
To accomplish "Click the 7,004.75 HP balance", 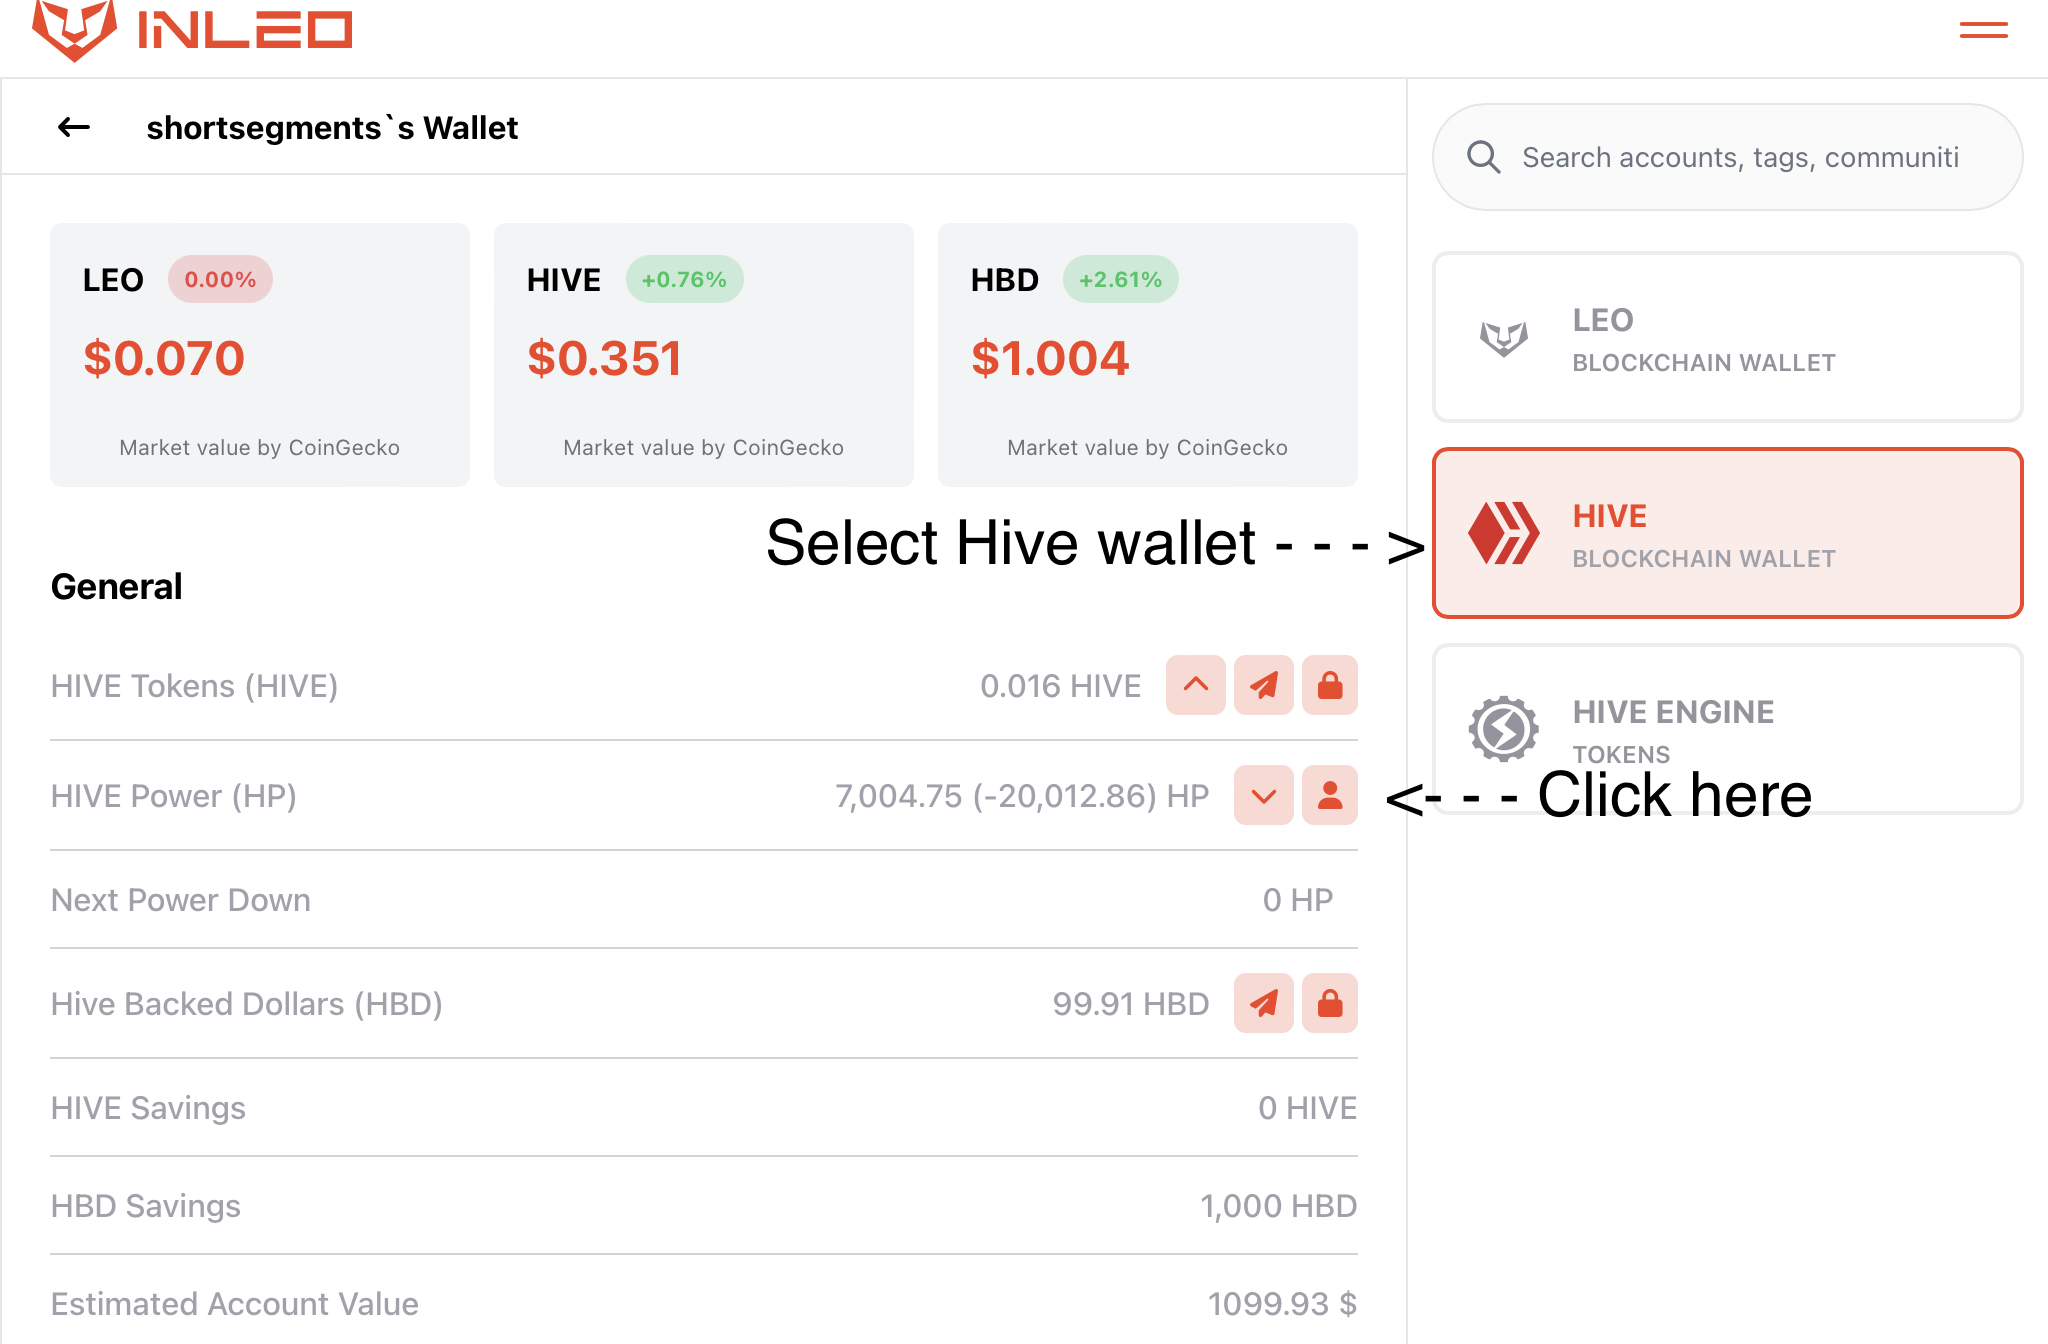I will [x=1022, y=796].
